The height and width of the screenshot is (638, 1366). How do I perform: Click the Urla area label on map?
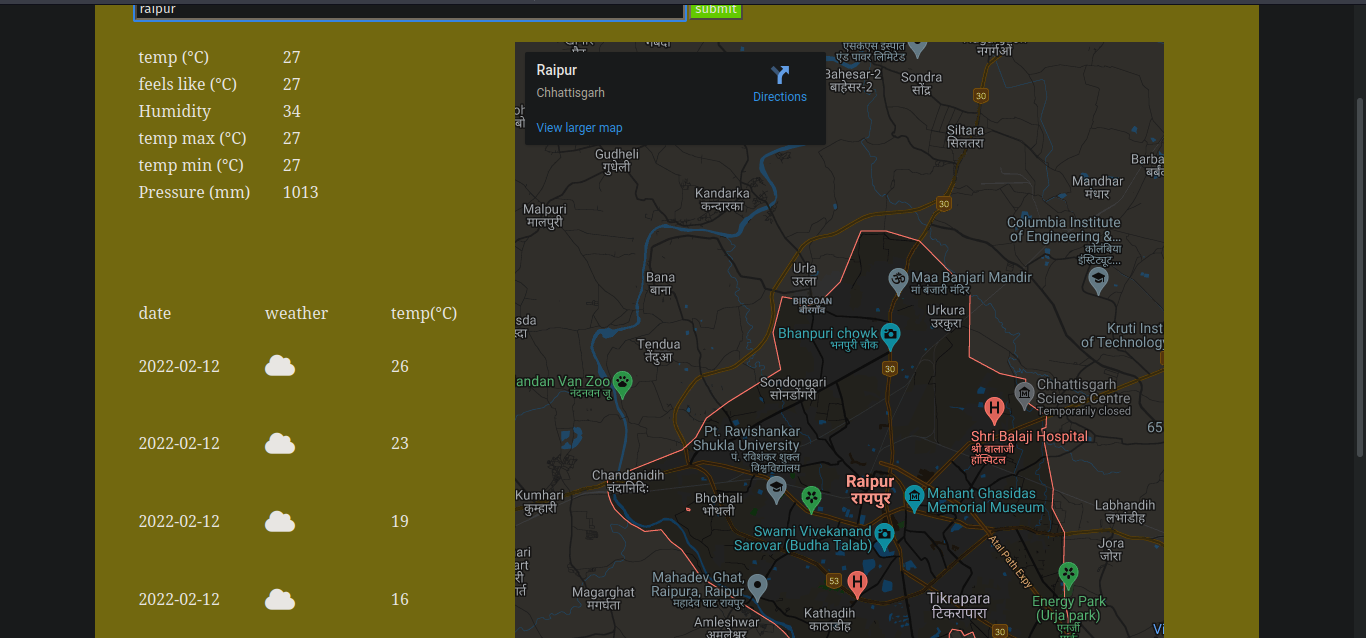804,275
